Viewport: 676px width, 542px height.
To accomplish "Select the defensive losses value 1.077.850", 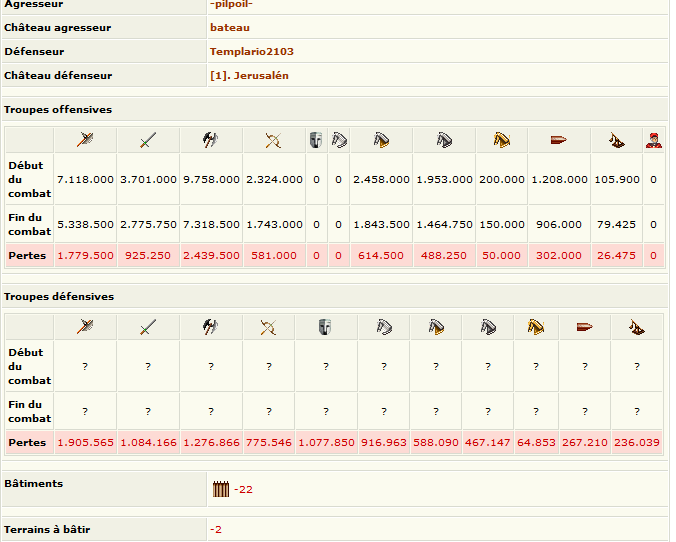I will pyautogui.click(x=326, y=442).
